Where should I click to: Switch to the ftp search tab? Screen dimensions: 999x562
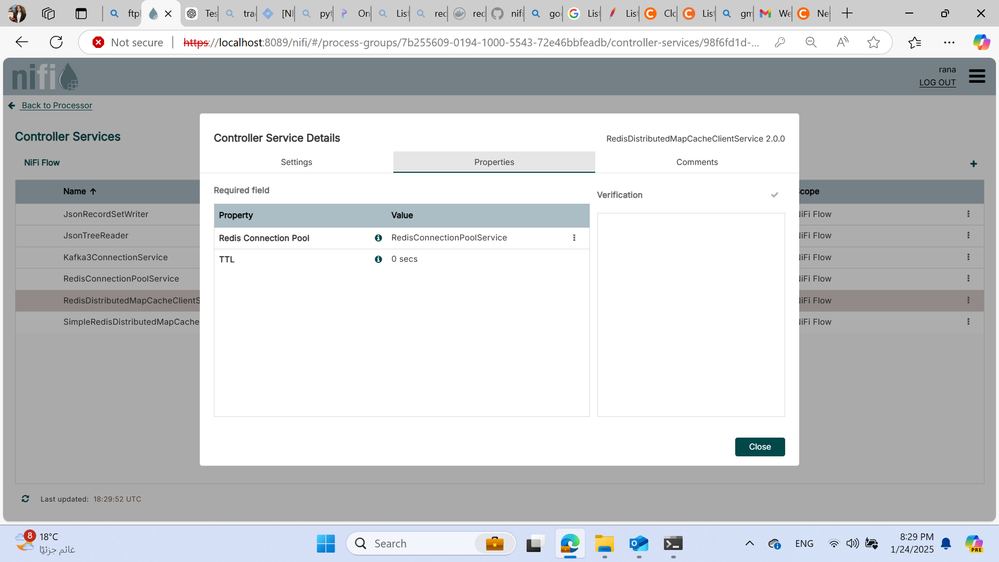pos(124,13)
